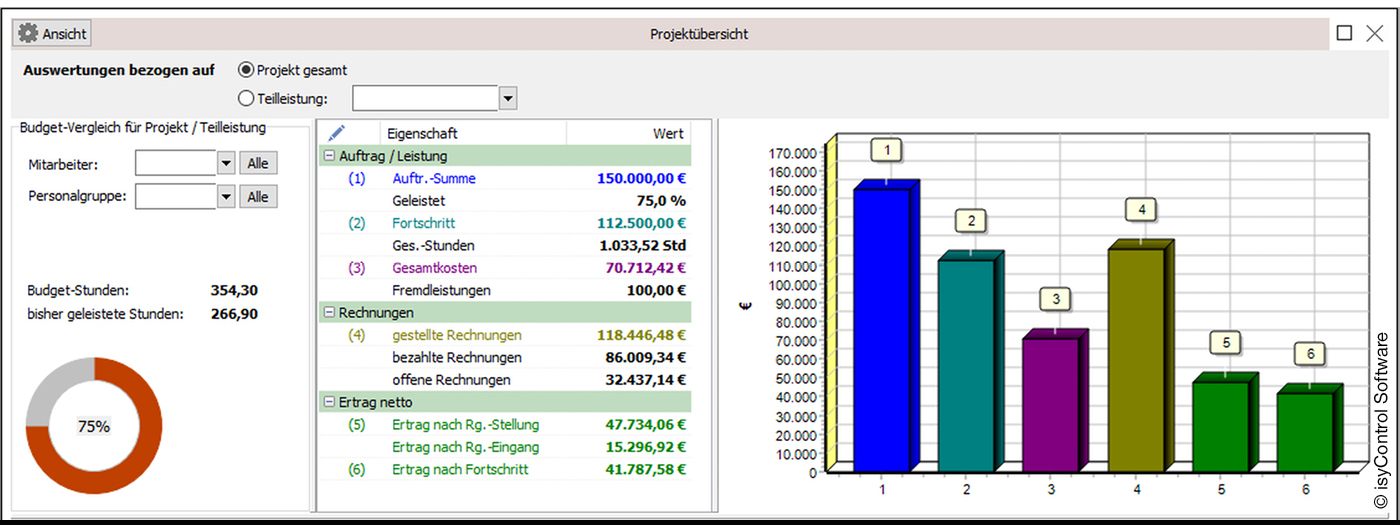Click the gear icon on Ansicht button
This screenshot has width=1400, height=525.
point(27,34)
